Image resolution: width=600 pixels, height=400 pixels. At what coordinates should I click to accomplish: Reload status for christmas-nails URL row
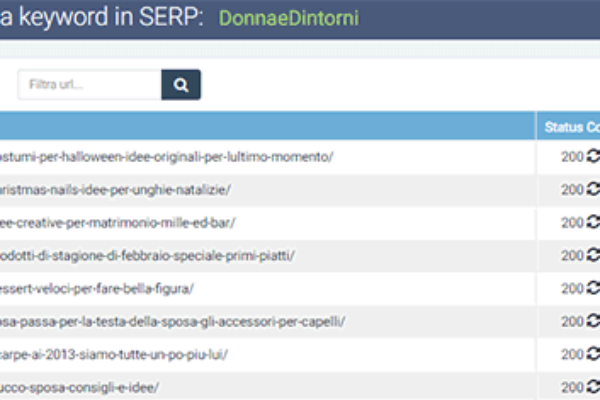592,189
